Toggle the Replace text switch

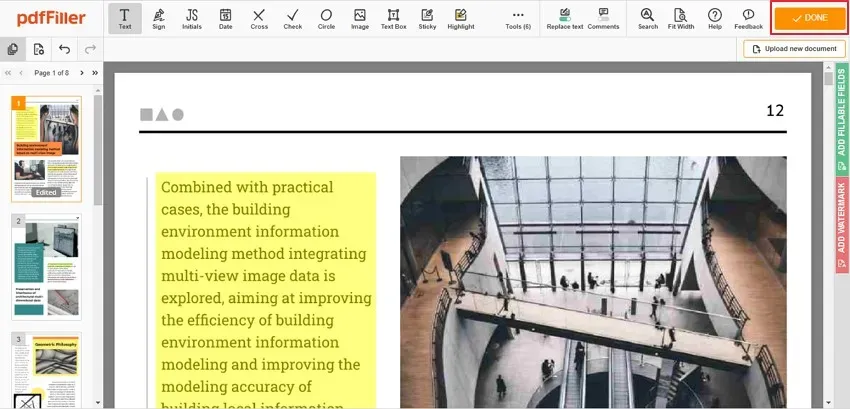click(565, 18)
